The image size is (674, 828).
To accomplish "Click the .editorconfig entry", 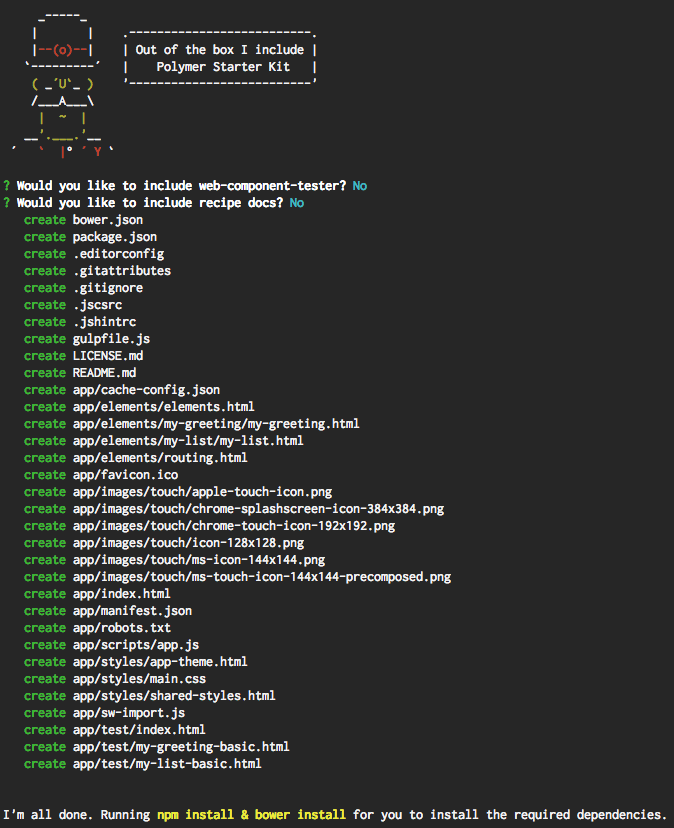I will pyautogui.click(x=118, y=254).
